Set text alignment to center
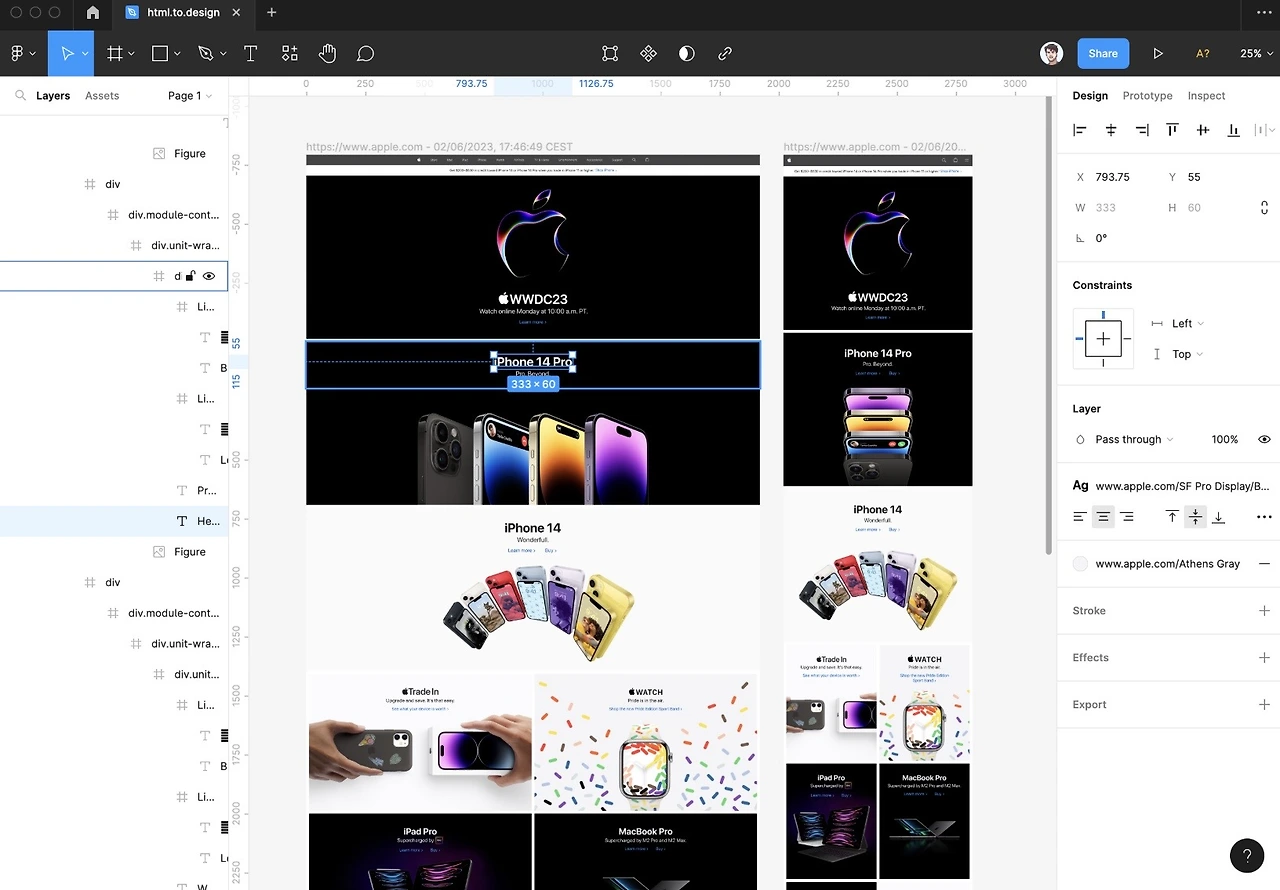Viewport: 1280px width, 890px height. [1103, 517]
